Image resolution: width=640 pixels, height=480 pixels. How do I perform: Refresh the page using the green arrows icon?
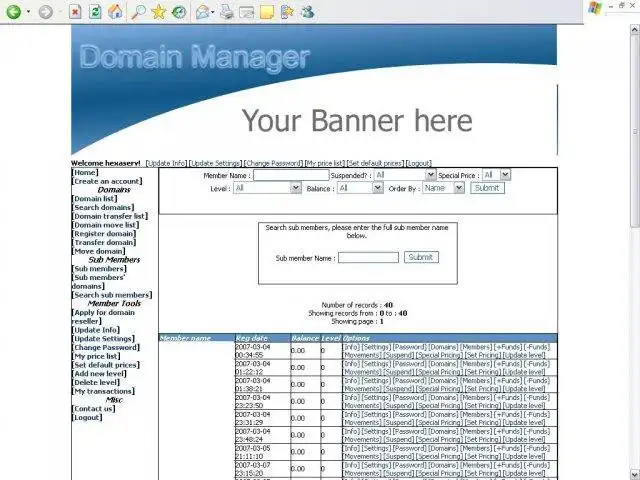tap(95, 12)
